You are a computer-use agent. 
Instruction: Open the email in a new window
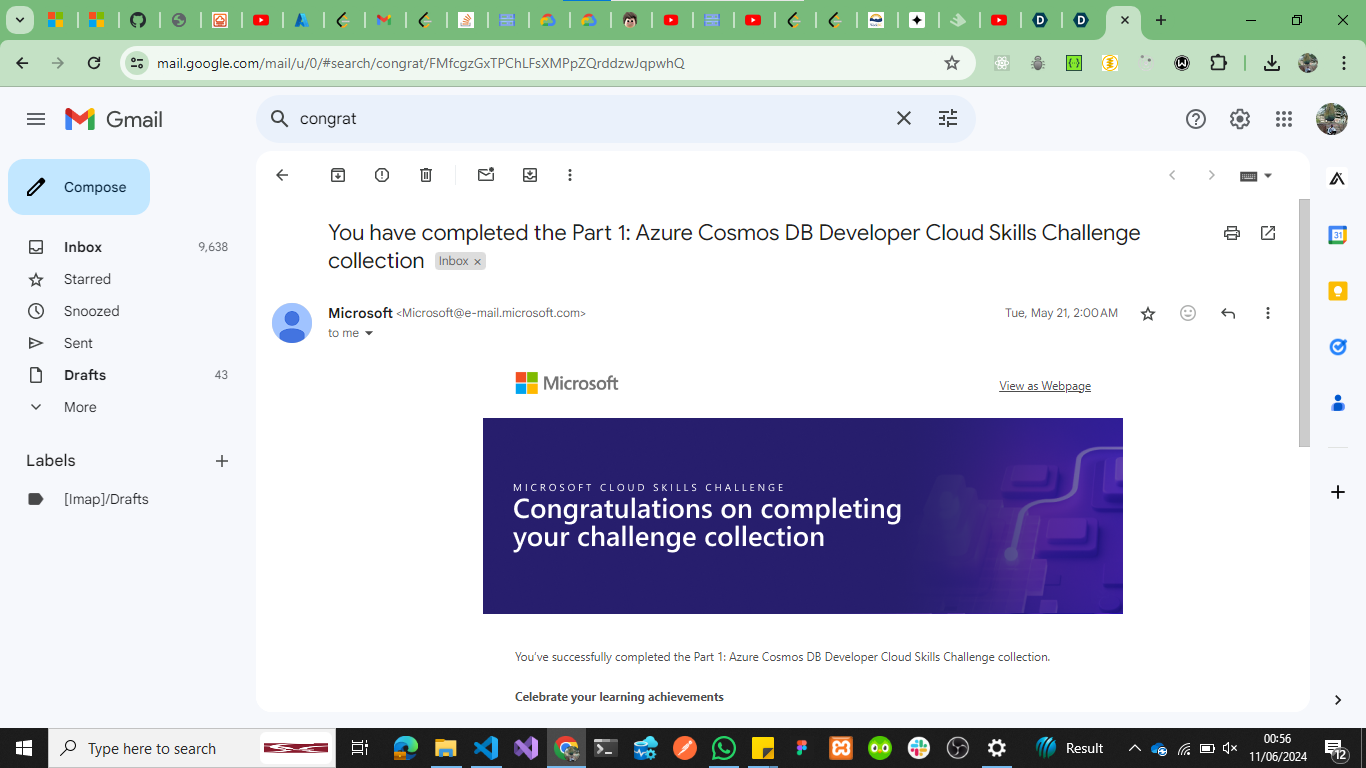click(x=1268, y=233)
